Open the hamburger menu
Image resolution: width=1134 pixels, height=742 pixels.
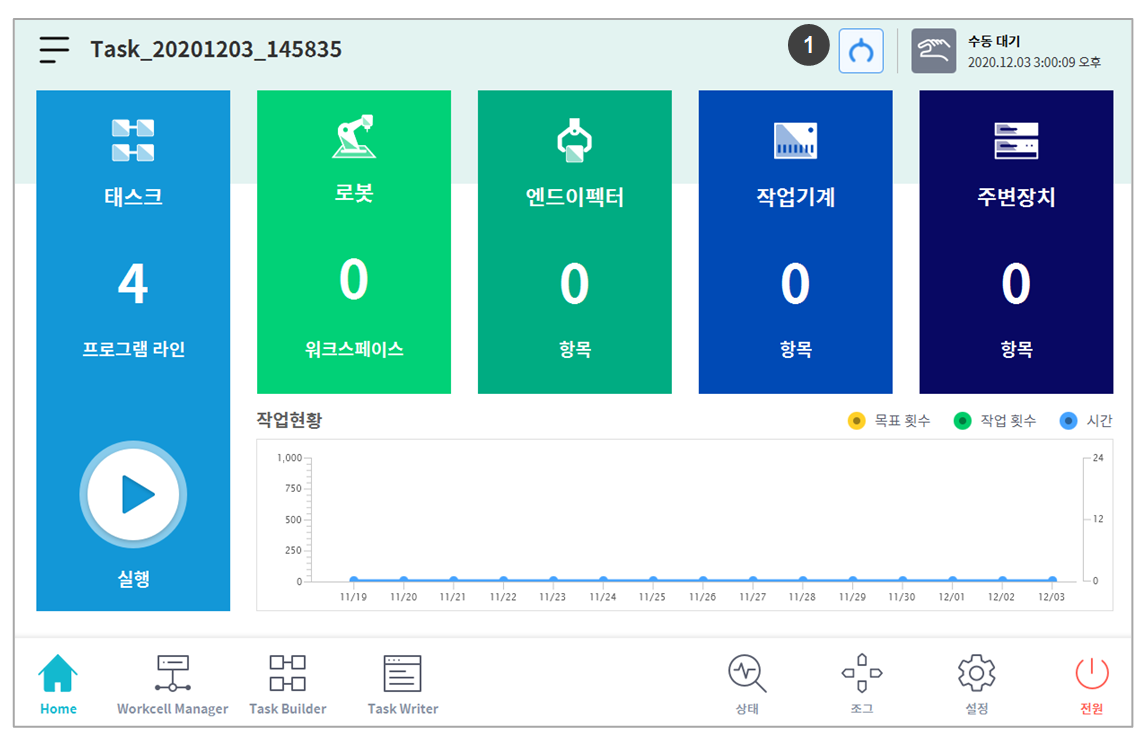click(x=55, y=50)
